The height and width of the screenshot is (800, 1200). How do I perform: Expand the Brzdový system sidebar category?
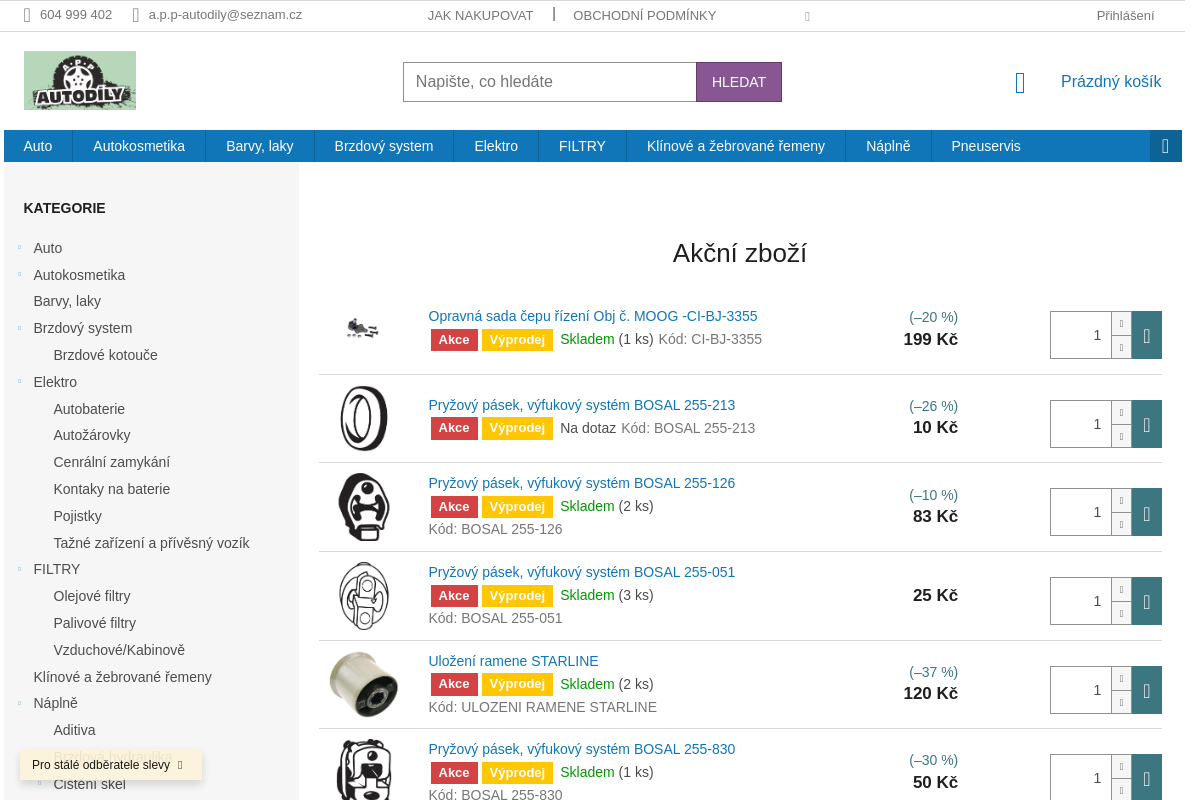point(19,328)
